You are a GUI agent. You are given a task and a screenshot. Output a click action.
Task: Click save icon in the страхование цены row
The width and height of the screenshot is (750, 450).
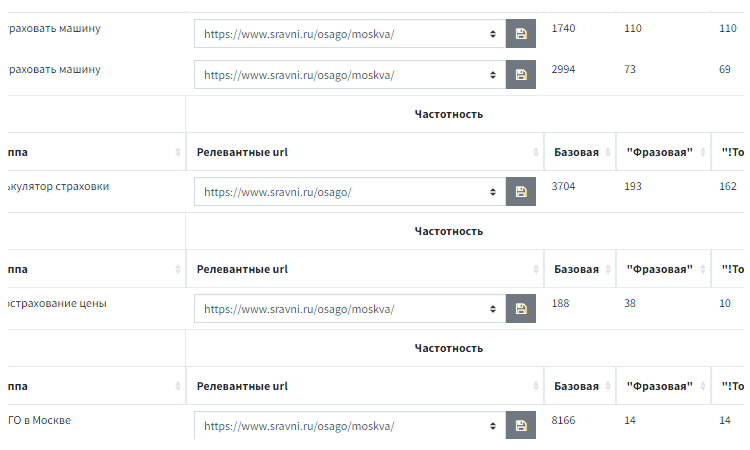pyautogui.click(x=520, y=309)
